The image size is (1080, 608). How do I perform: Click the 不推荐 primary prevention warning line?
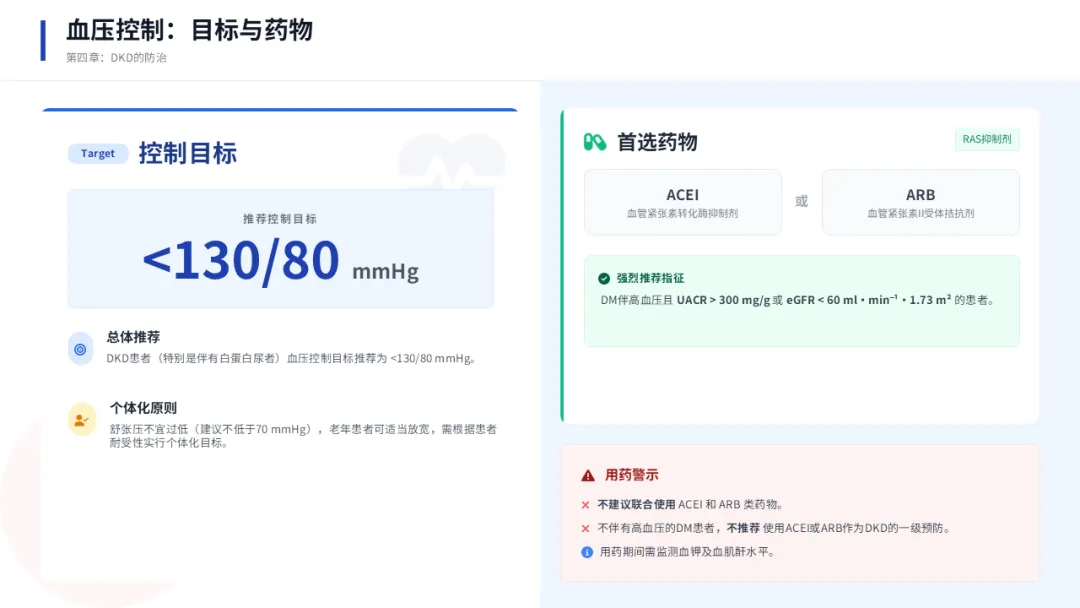point(776,528)
